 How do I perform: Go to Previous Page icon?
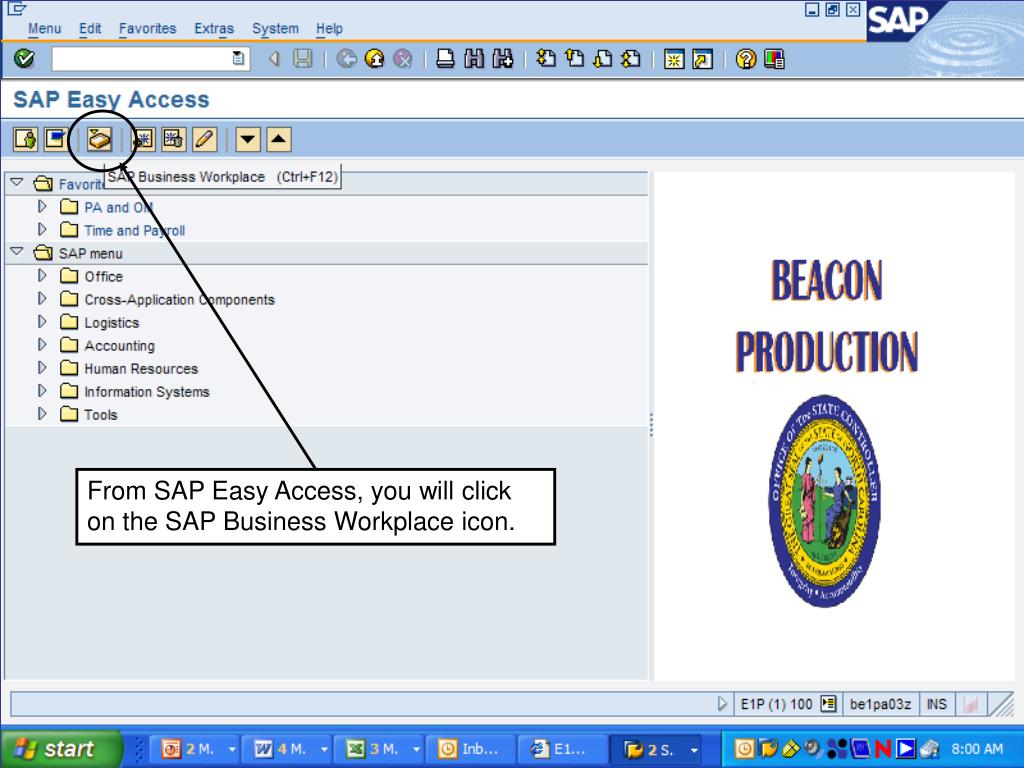tap(575, 59)
